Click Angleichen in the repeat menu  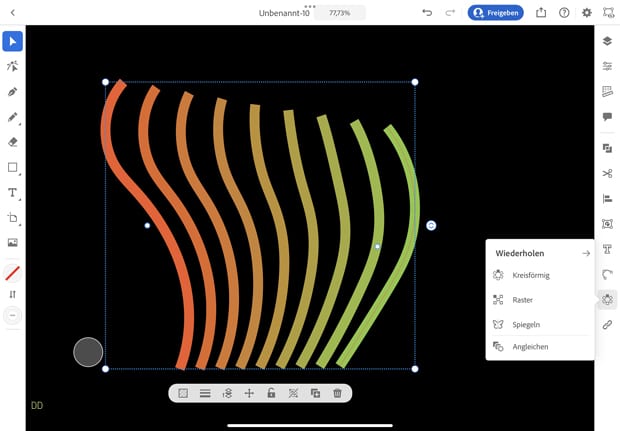coord(529,347)
